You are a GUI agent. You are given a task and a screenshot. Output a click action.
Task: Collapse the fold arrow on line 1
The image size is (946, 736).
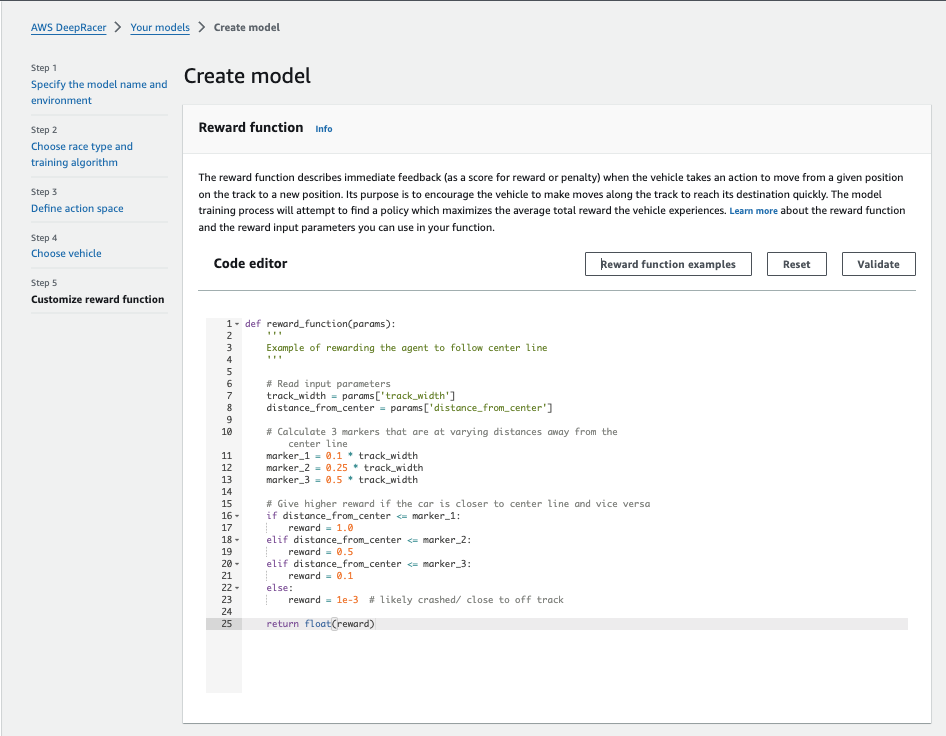click(x=237, y=324)
